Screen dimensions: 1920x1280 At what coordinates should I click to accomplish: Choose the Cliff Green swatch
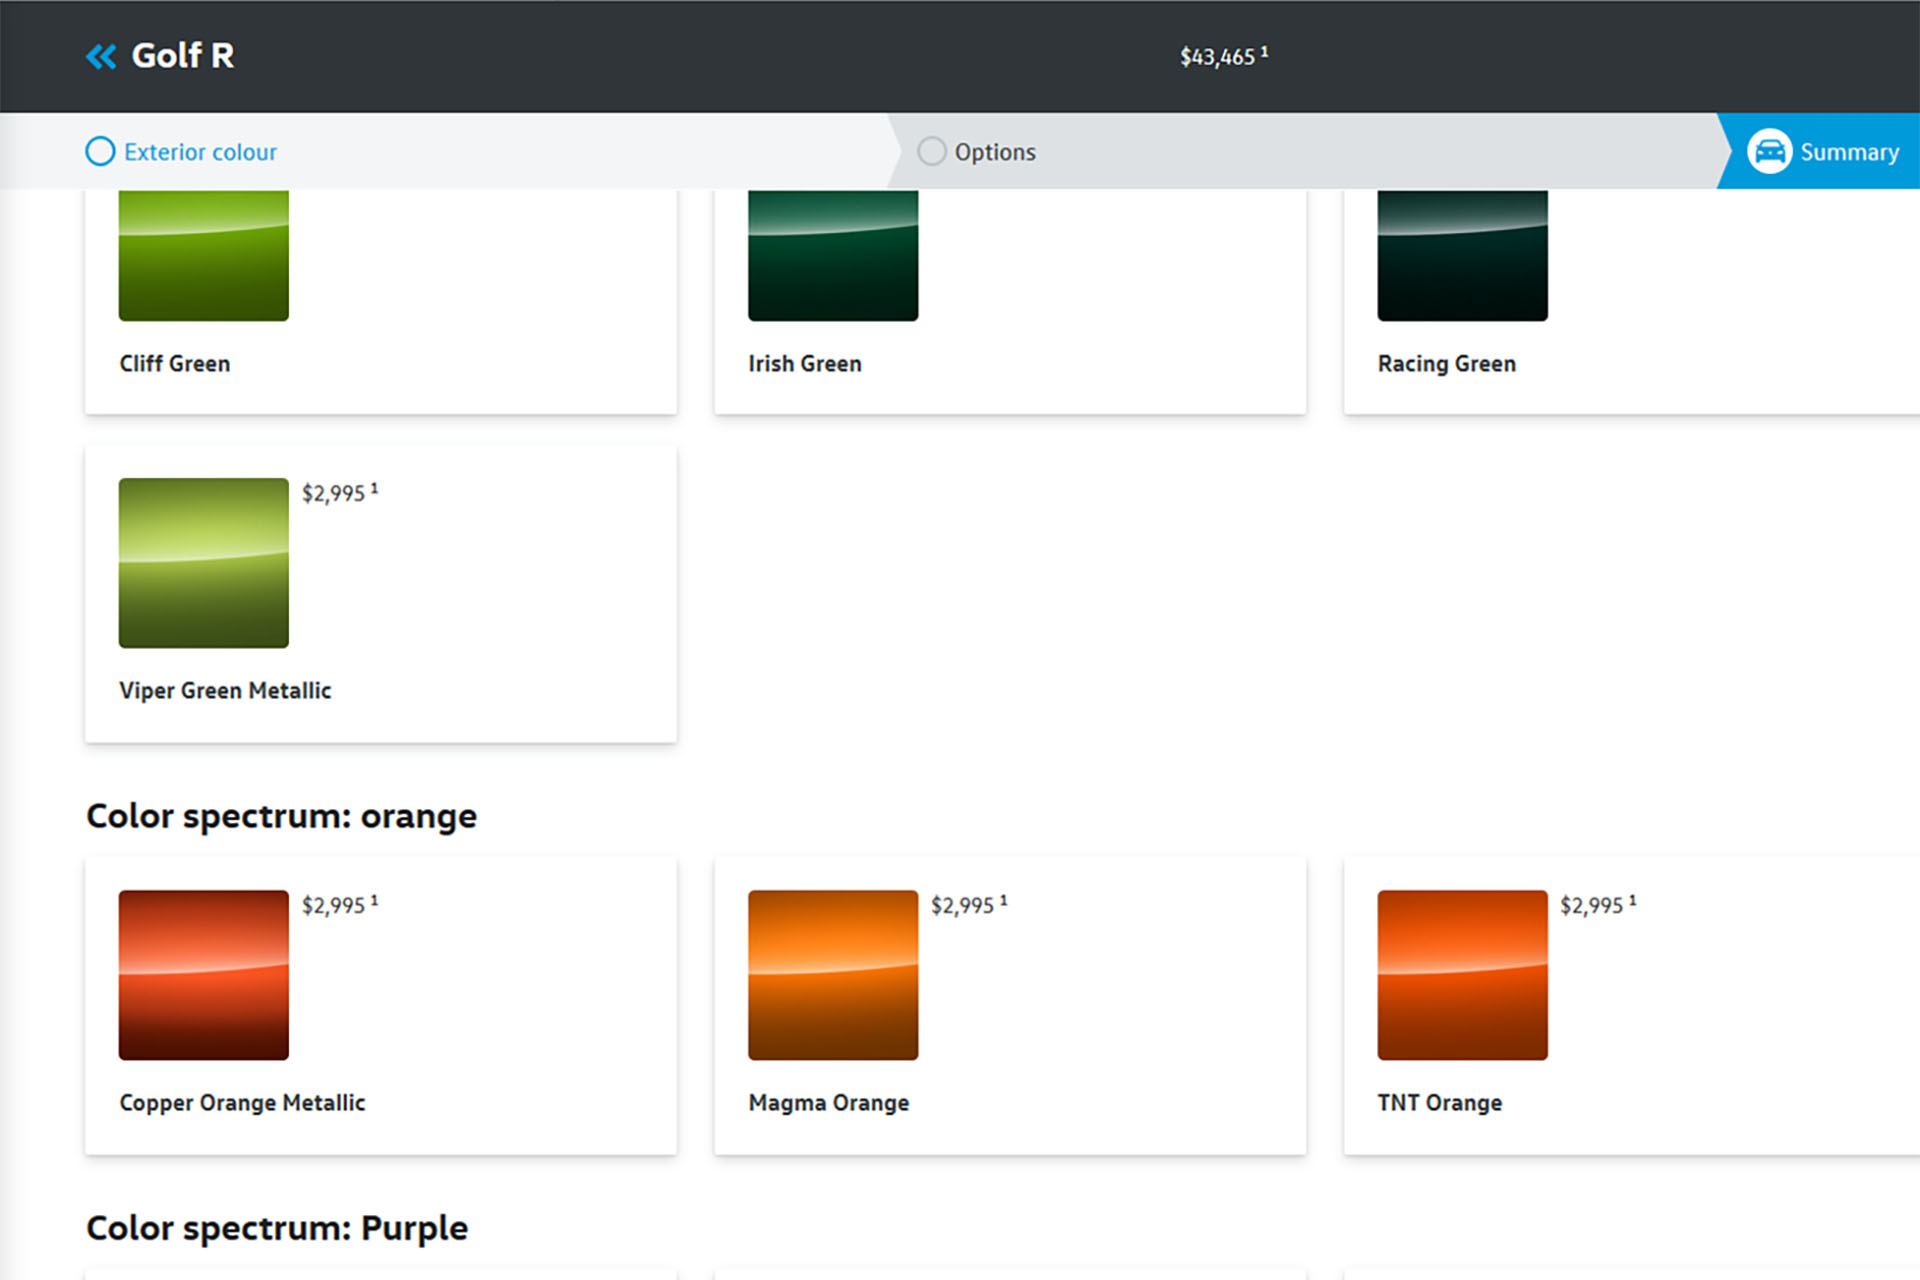[x=203, y=256]
